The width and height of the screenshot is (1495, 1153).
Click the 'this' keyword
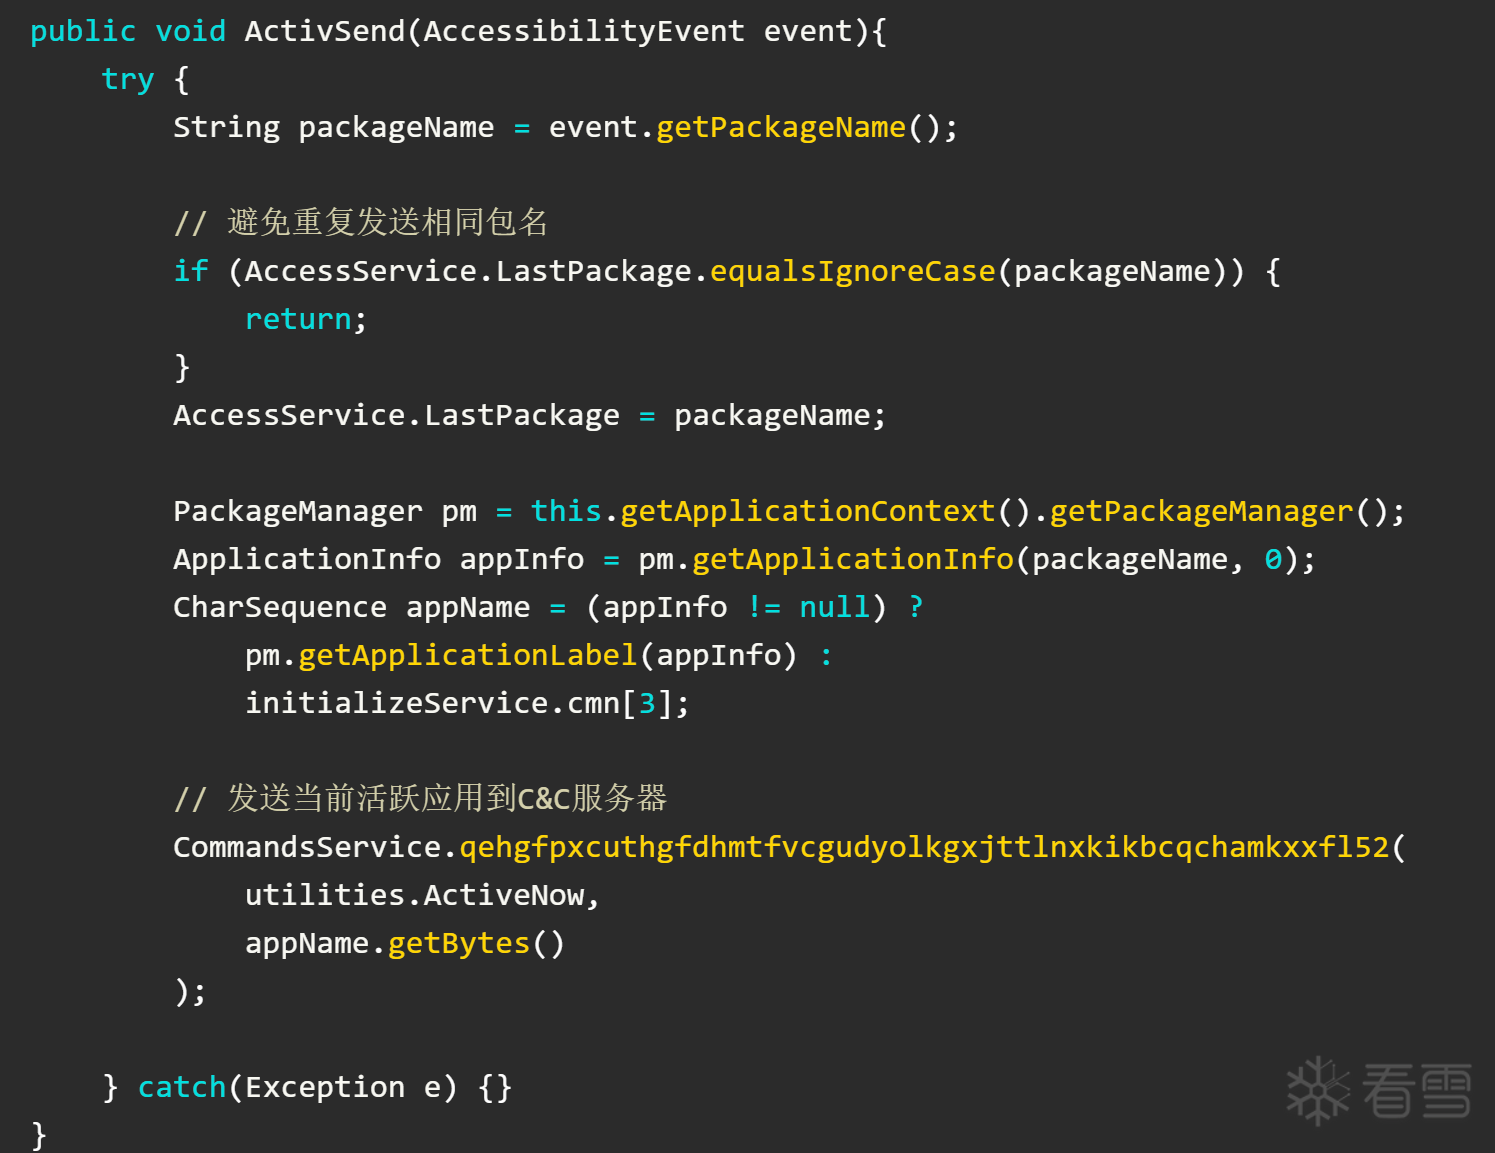click(566, 511)
